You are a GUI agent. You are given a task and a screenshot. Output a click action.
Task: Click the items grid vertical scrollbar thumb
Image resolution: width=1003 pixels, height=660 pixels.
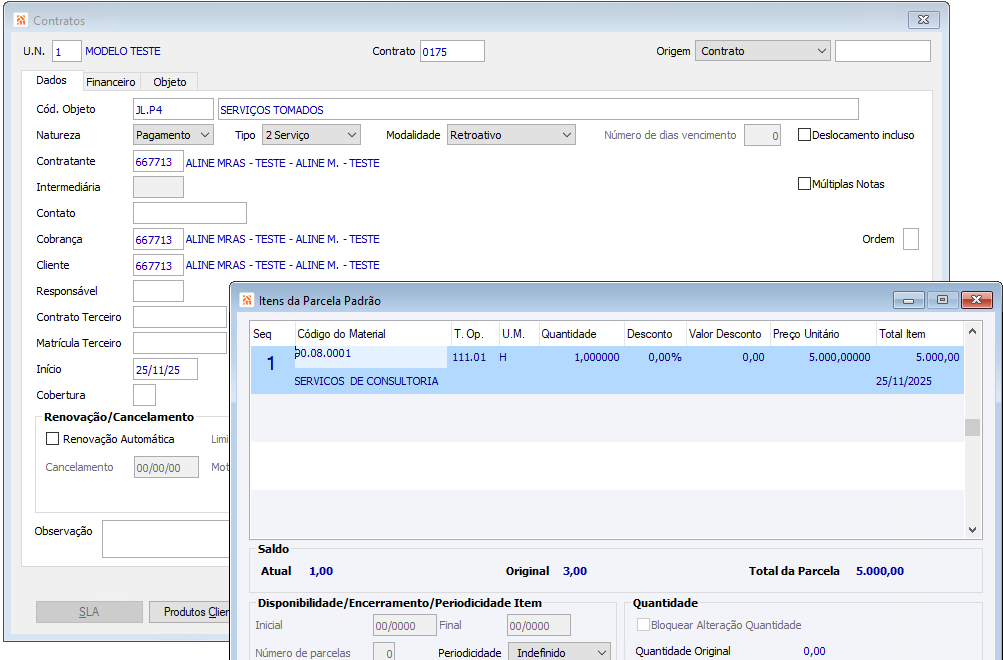click(973, 428)
